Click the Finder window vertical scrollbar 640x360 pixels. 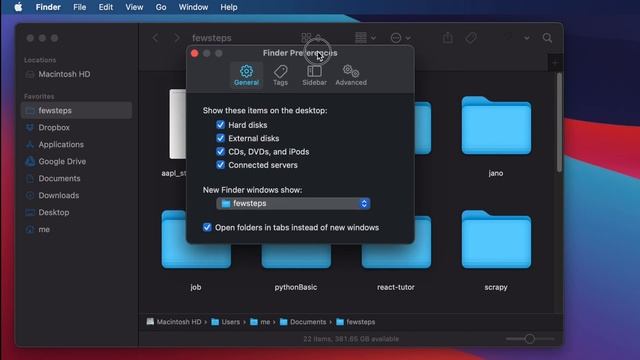click(559, 123)
